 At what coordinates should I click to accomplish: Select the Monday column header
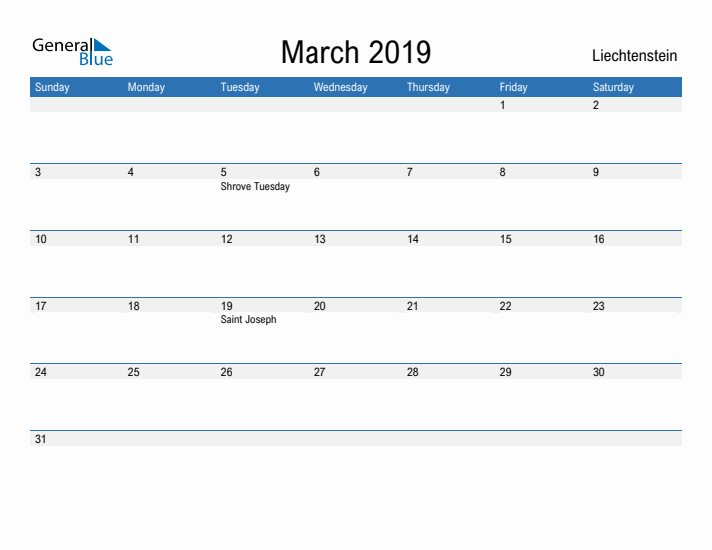coord(146,87)
